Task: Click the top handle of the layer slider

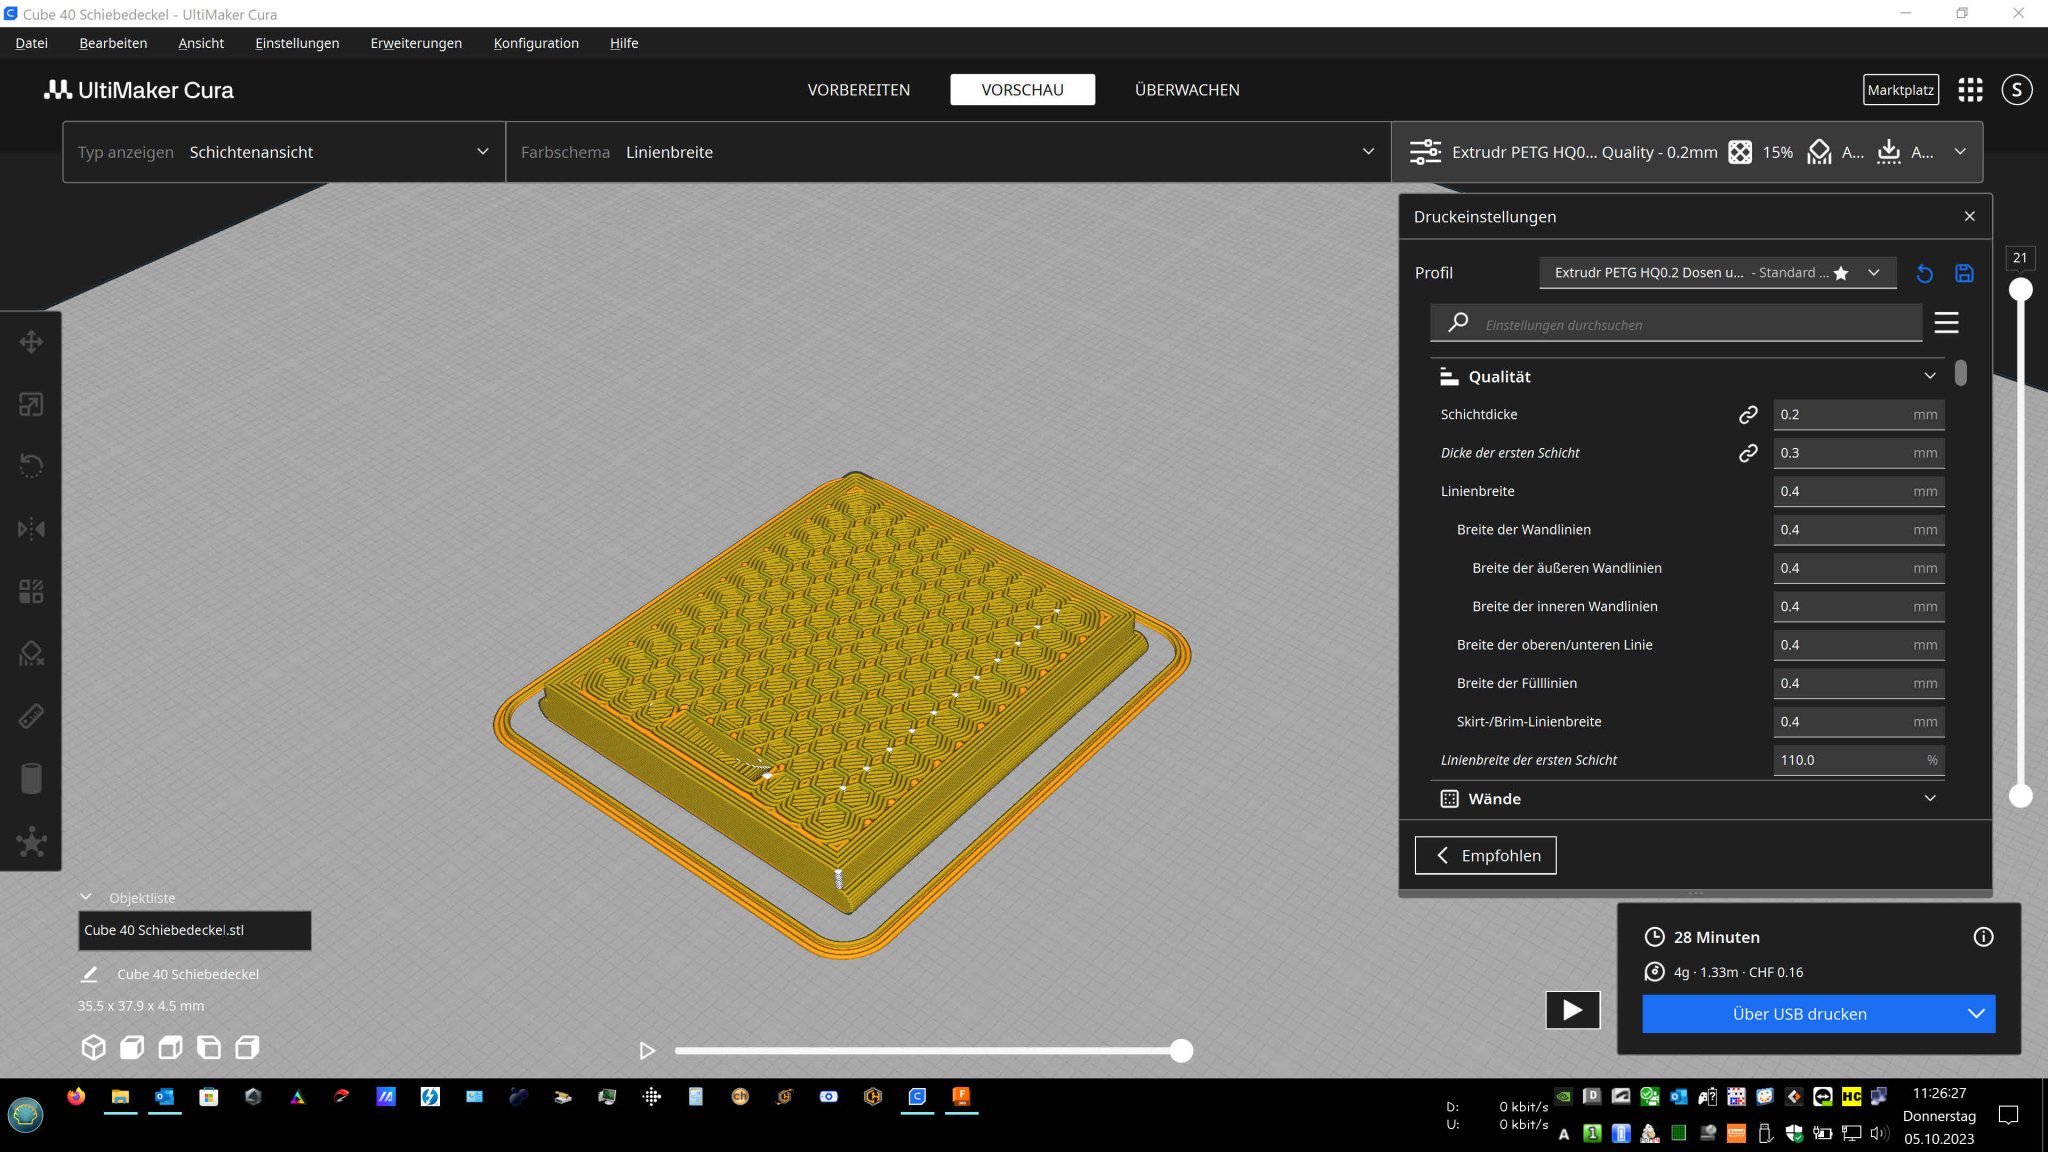Action: pyautogui.click(x=2021, y=290)
